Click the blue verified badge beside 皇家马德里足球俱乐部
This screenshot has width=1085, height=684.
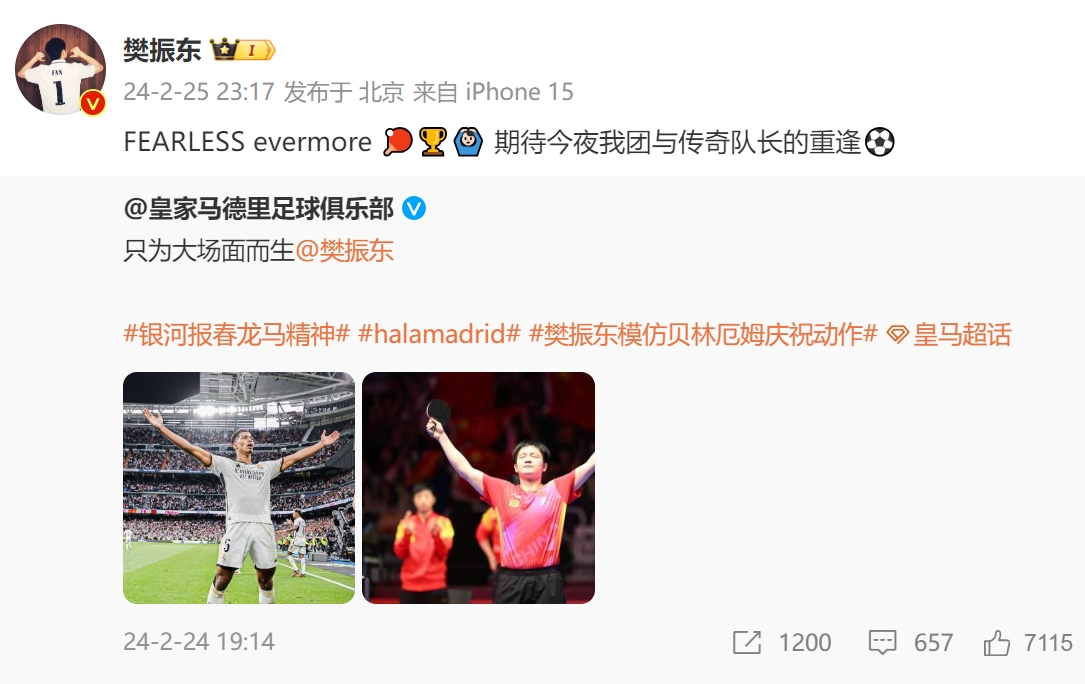click(414, 208)
